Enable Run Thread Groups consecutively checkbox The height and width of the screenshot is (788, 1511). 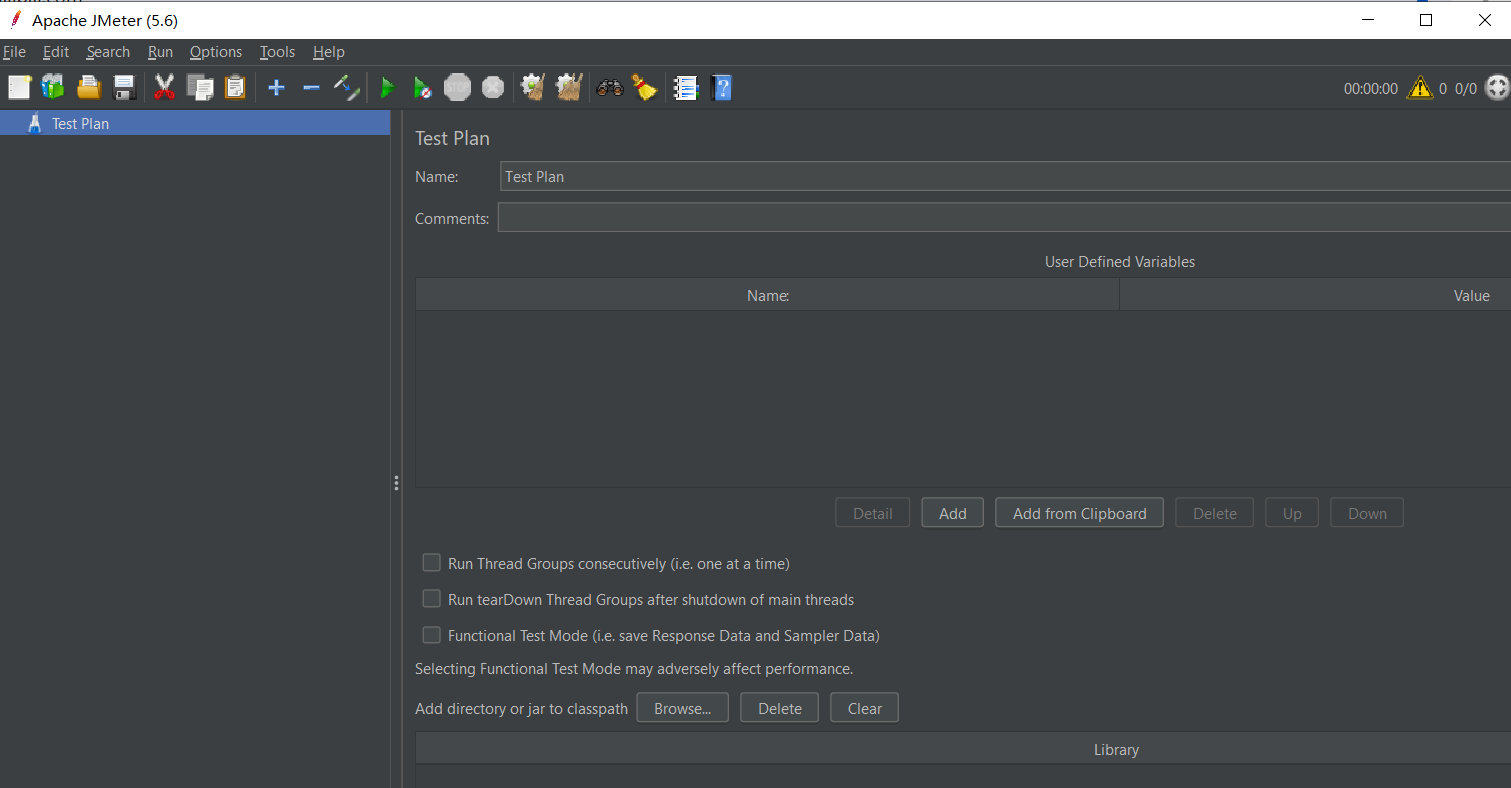click(x=431, y=563)
